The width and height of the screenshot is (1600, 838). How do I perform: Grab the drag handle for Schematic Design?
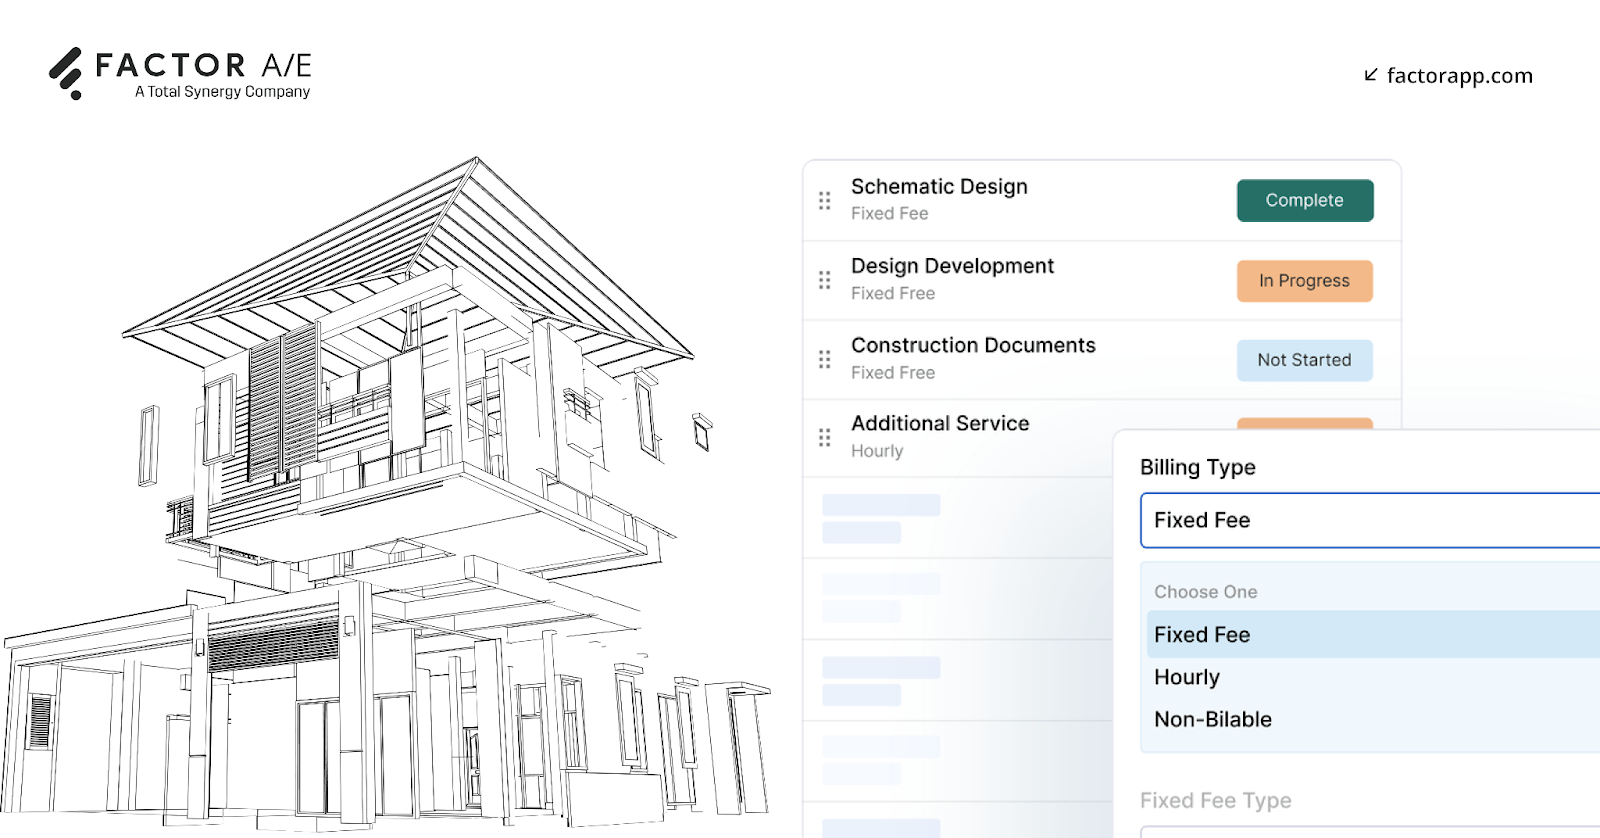click(825, 200)
